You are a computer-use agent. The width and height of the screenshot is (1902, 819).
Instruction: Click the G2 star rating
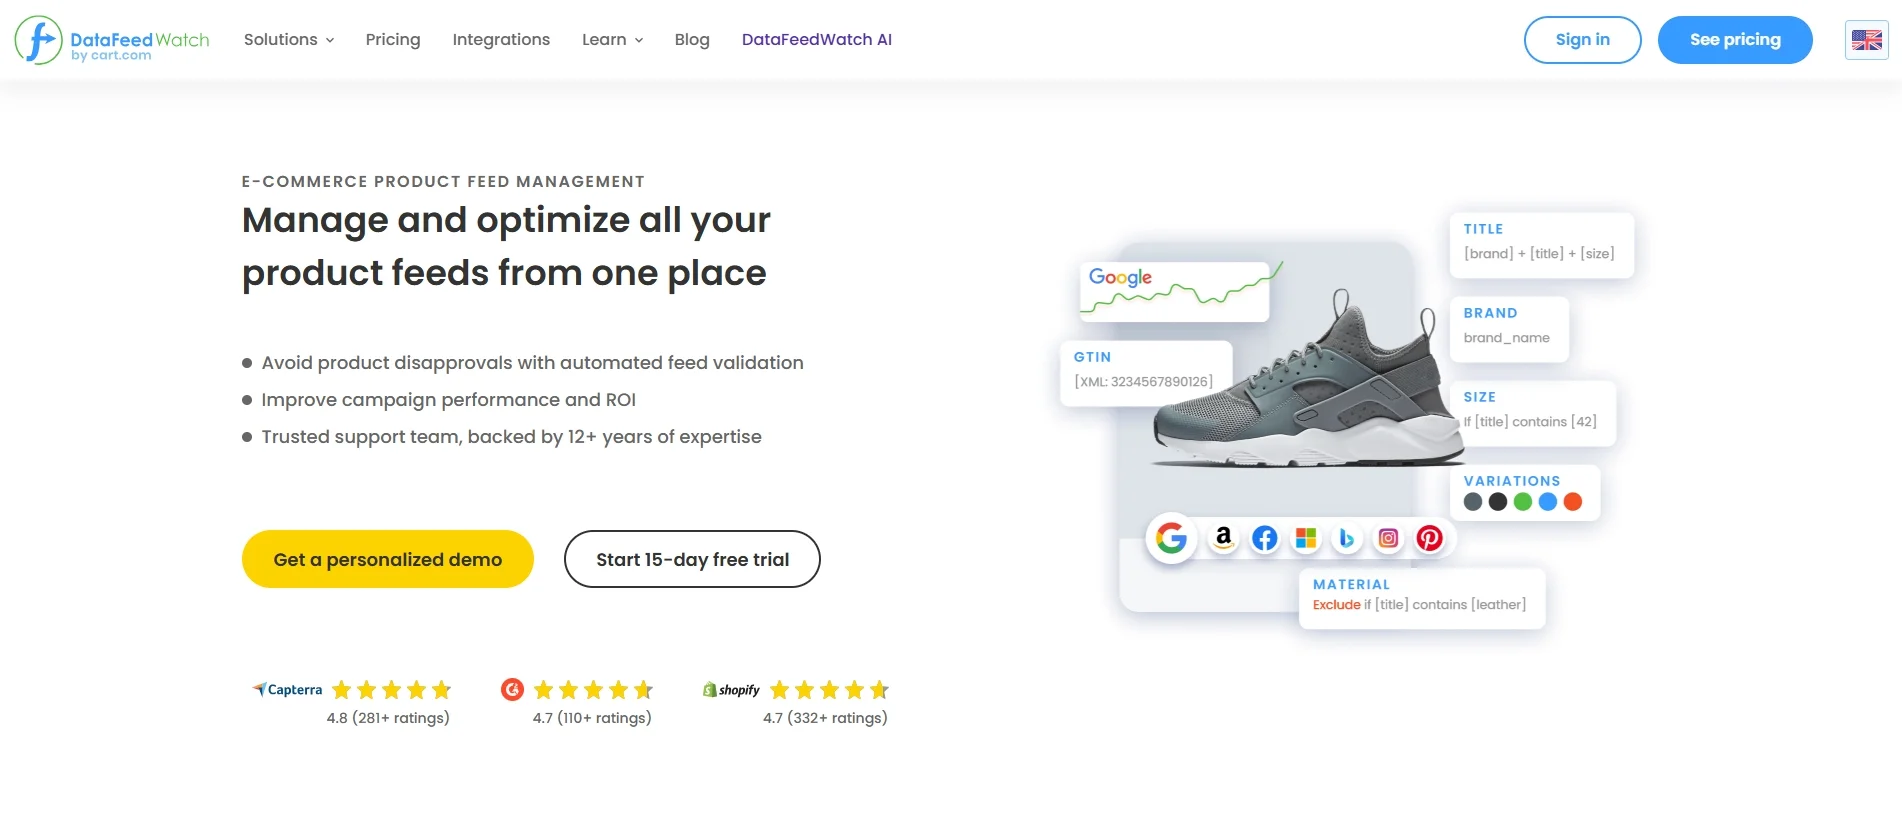click(594, 690)
